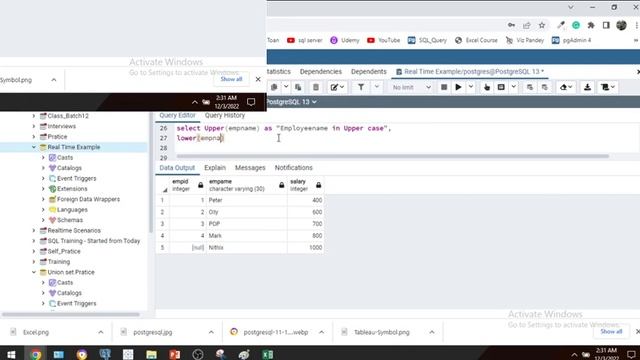The height and width of the screenshot is (360, 640).
Task: Open the Execute options dropdown arrow
Action: point(471,87)
